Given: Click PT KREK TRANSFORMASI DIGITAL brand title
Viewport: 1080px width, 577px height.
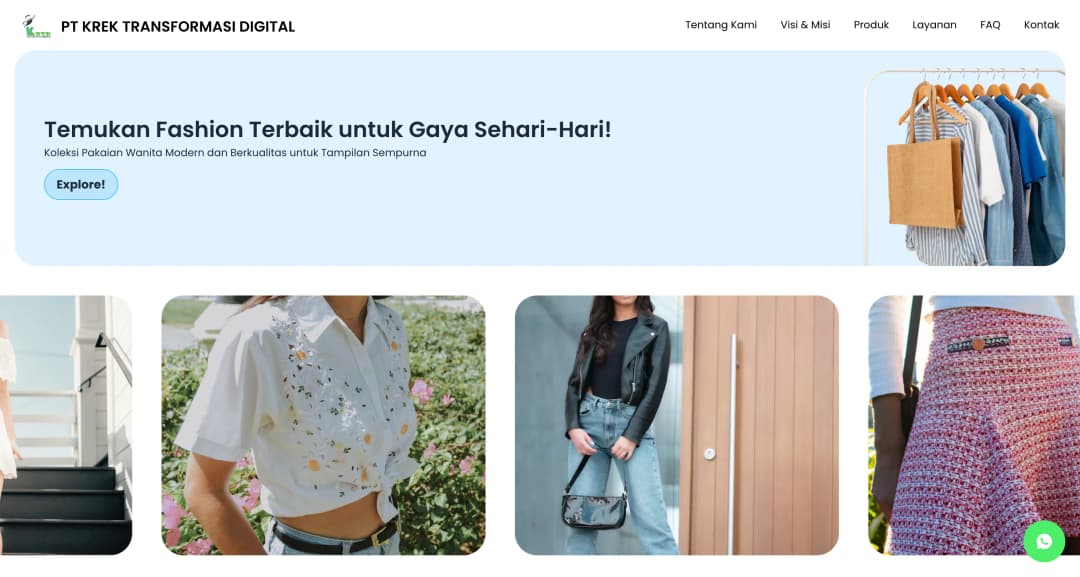Looking at the screenshot, I should click(178, 27).
